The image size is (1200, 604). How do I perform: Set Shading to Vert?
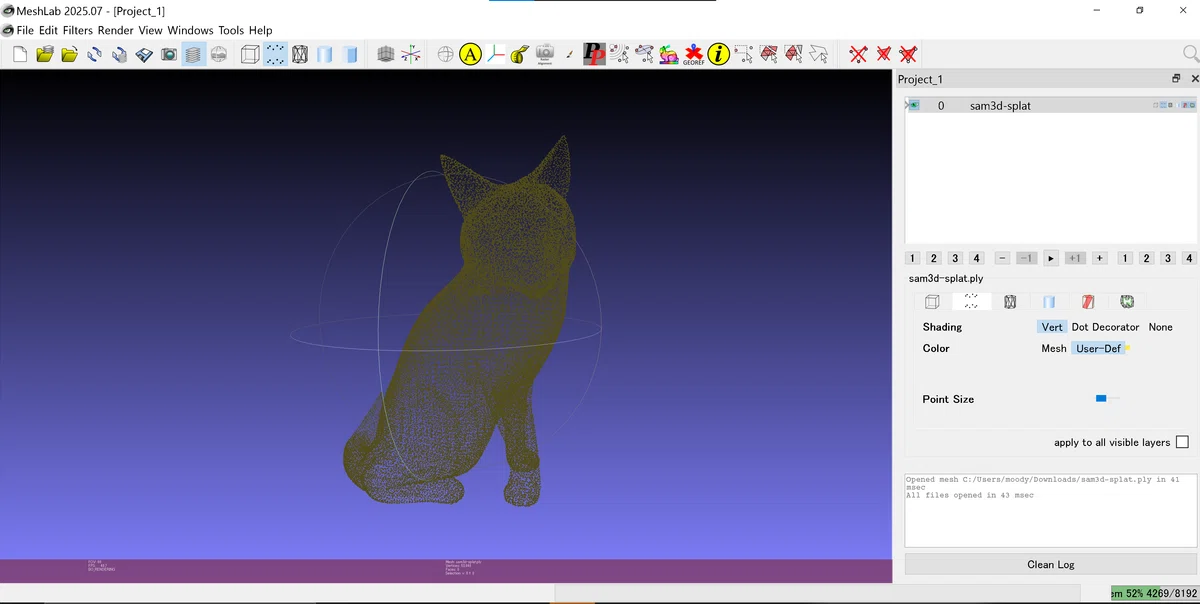(1052, 327)
